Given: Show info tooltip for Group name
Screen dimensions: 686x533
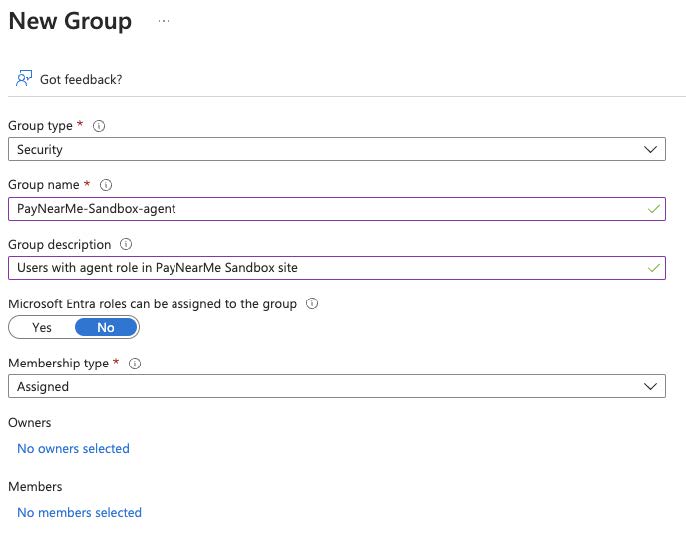Looking at the screenshot, I should click(x=106, y=185).
